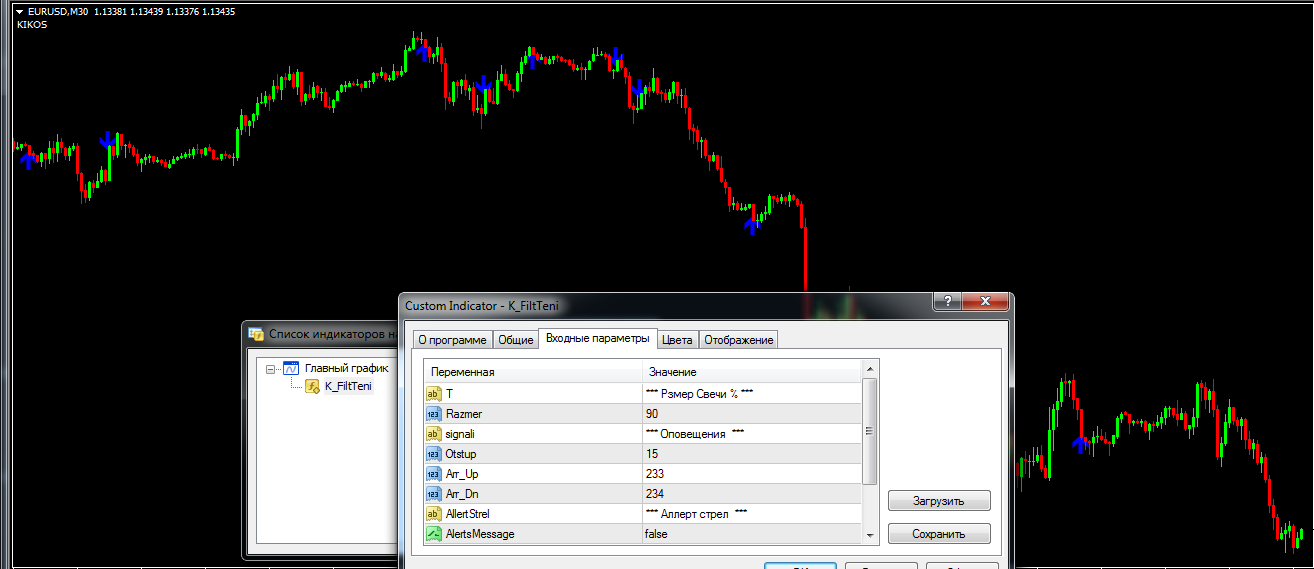The width and height of the screenshot is (1314, 569).
Task: Click the string icon beside variable T
Action: tap(433, 394)
